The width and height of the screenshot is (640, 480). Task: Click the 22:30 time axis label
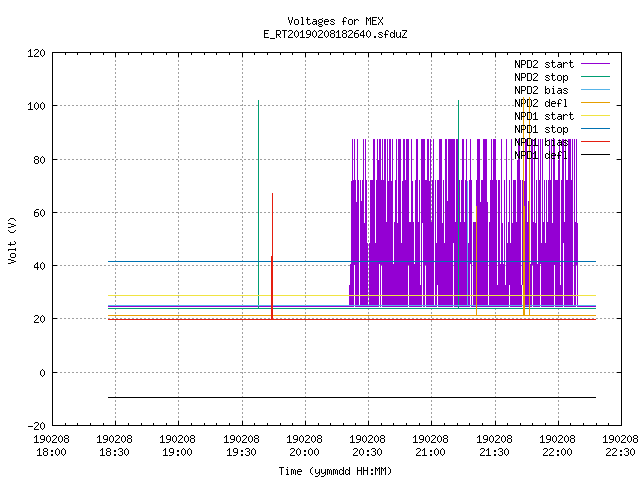pos(621,452)
